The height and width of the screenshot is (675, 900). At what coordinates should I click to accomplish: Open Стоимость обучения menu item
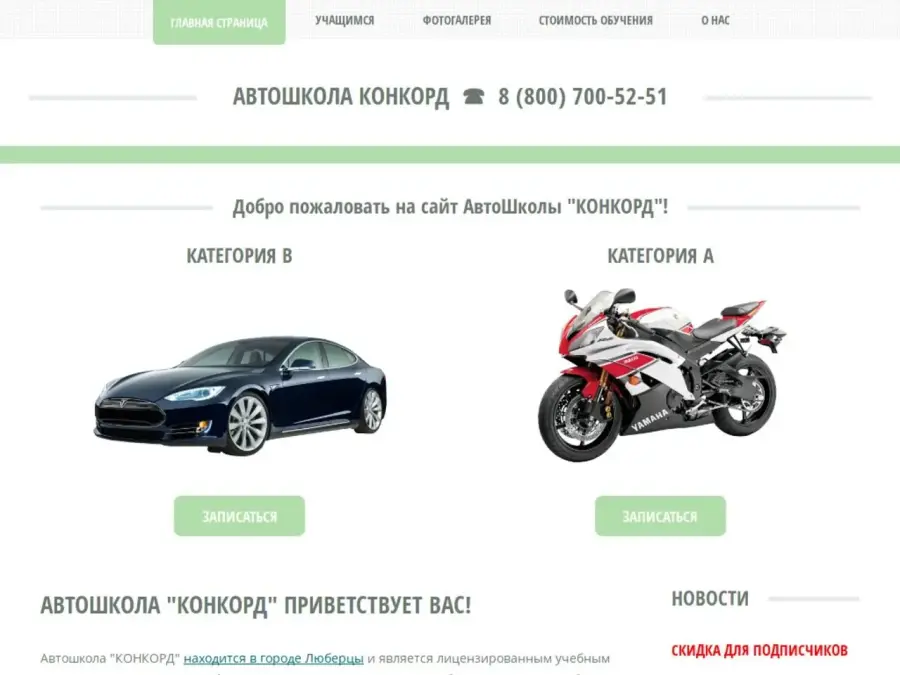[595, 20]
